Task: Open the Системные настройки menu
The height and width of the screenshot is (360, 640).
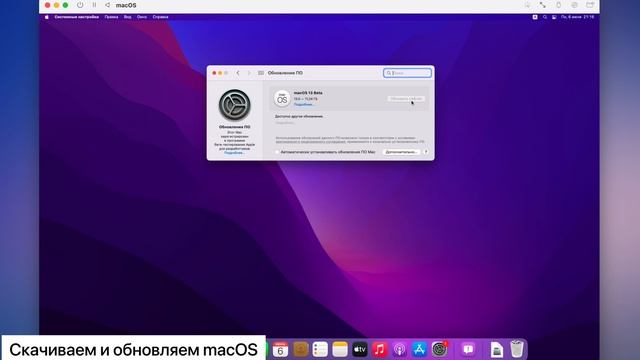Action: [77, 17]
